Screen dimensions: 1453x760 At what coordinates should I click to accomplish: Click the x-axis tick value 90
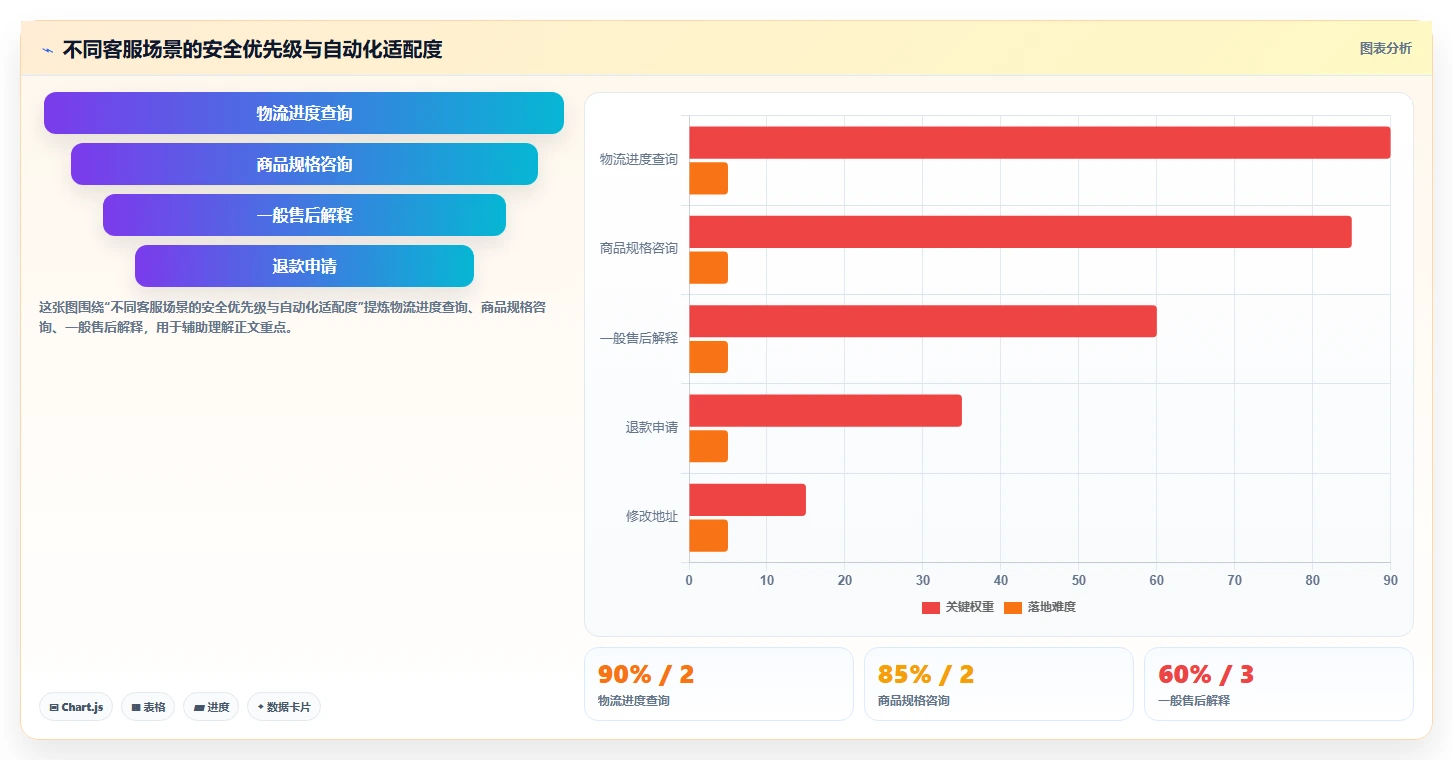(1390, 580)
